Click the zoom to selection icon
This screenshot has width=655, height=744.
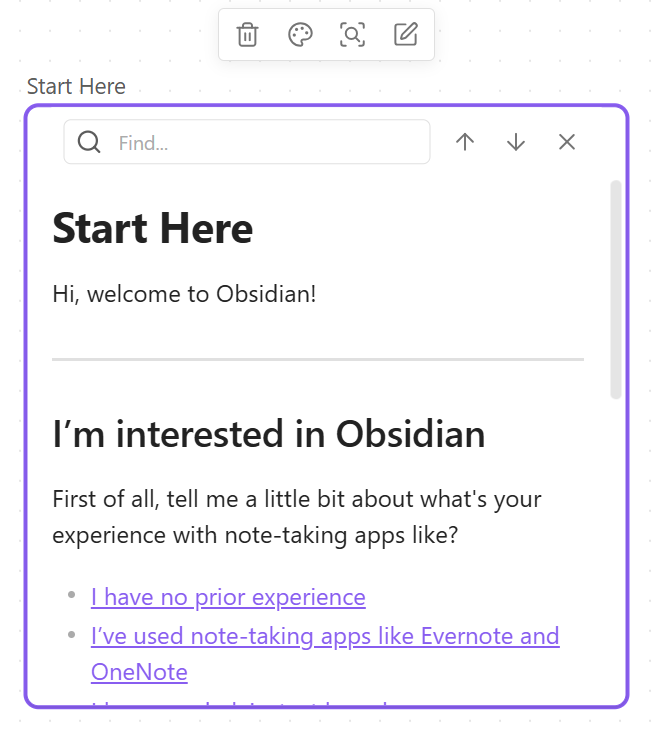point(352,35)
